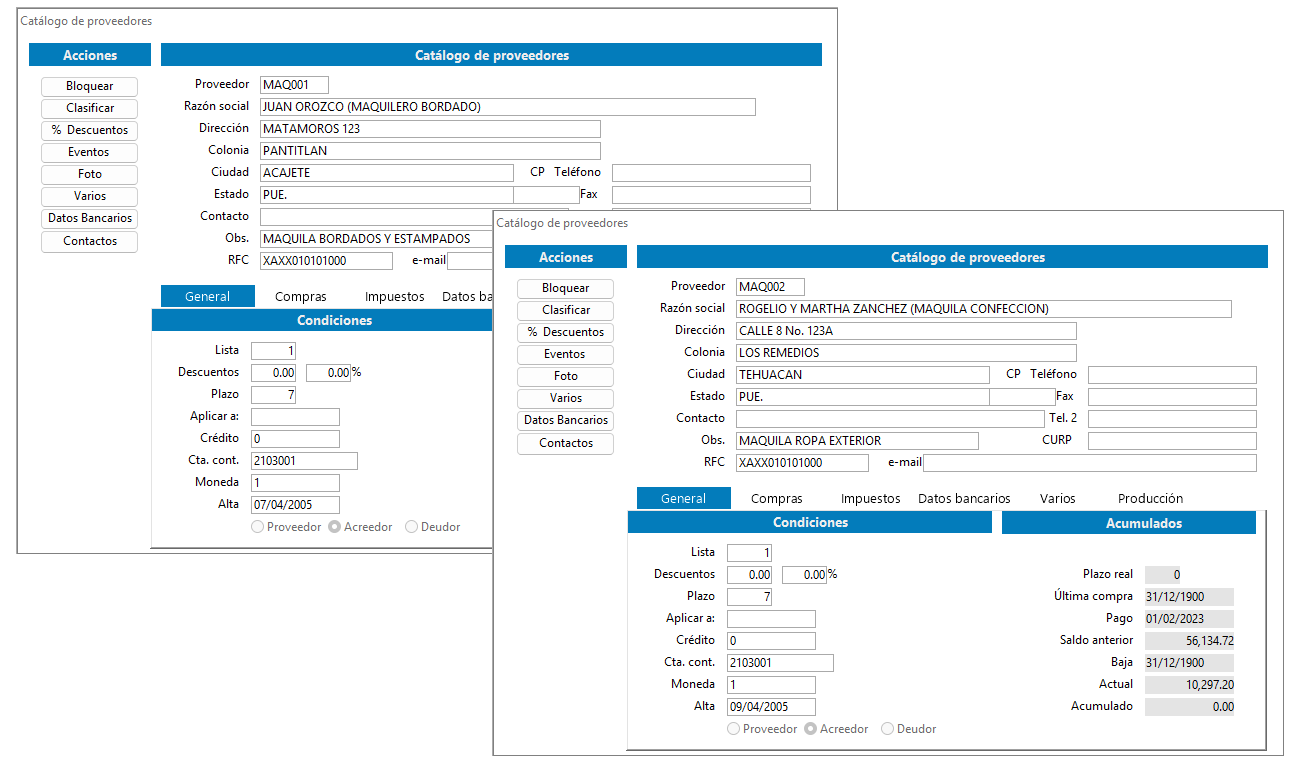Click Moneda field in MAQ002 window
The width and height of the screenshot is (1296, 770).
(x=771, y=685)
